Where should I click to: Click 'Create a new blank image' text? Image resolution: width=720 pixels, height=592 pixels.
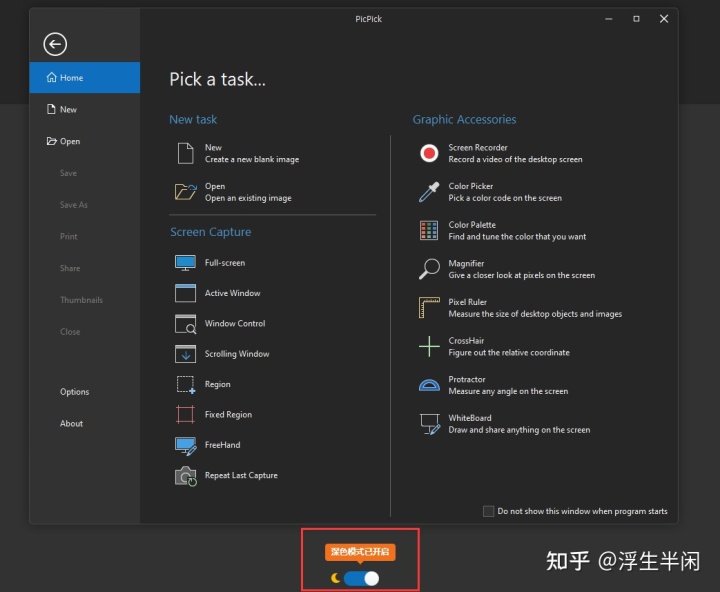(252, 159)
